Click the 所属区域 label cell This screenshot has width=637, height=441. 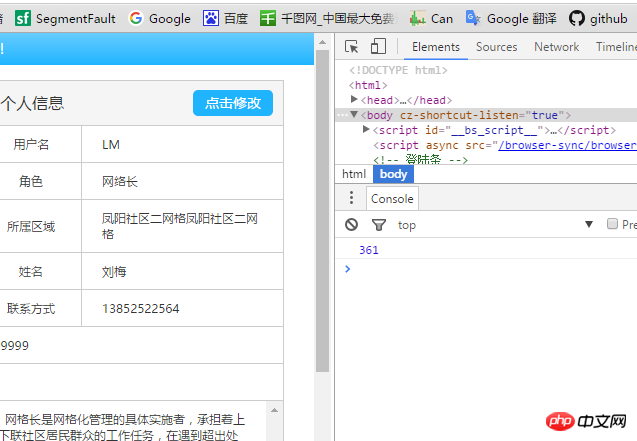pos(31,227)
